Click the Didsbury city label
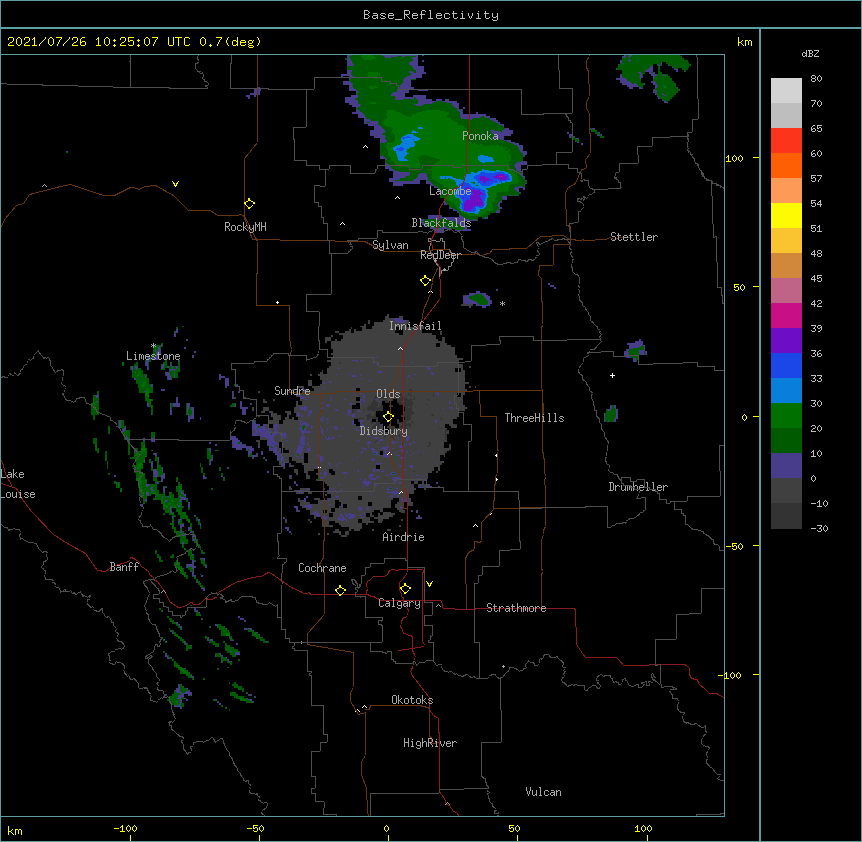This screenshot has width=862, height=842. click(x=384, y=431)
